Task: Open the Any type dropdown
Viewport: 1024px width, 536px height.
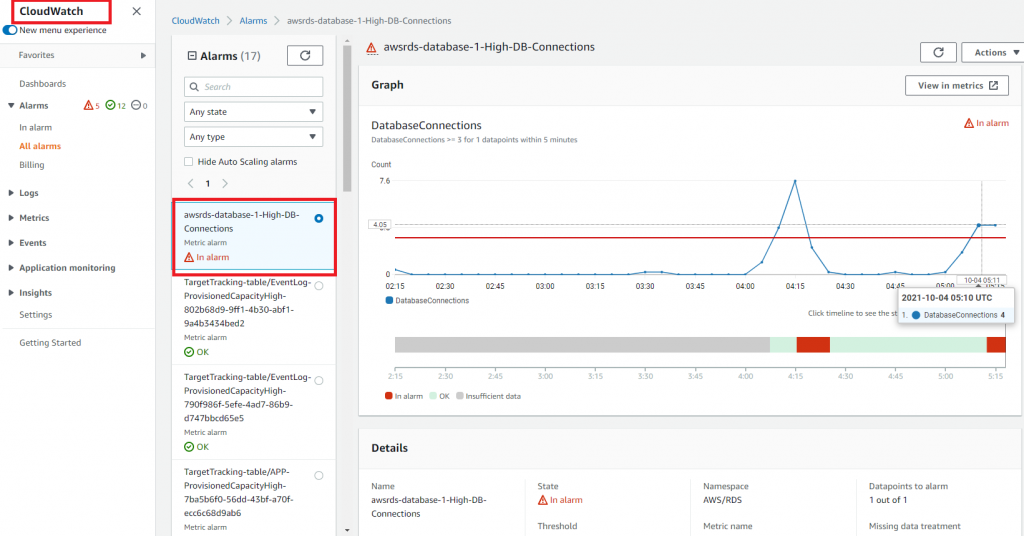Action: 253,136
